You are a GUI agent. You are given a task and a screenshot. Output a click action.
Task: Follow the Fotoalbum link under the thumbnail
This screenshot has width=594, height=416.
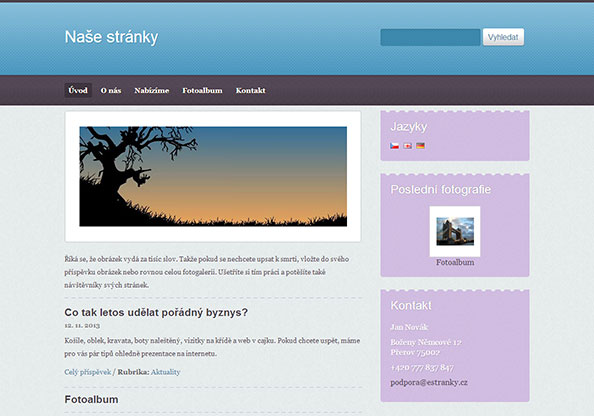(x=455, y=262)
